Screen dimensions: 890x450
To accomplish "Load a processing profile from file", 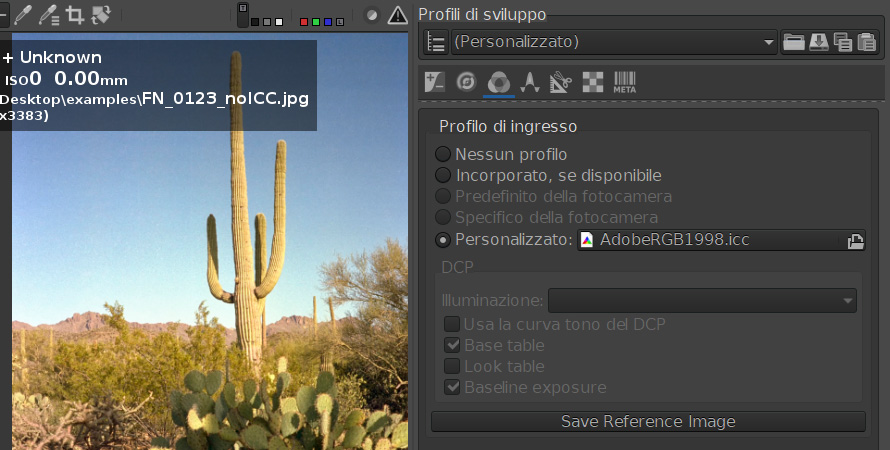I will [794, 42].
